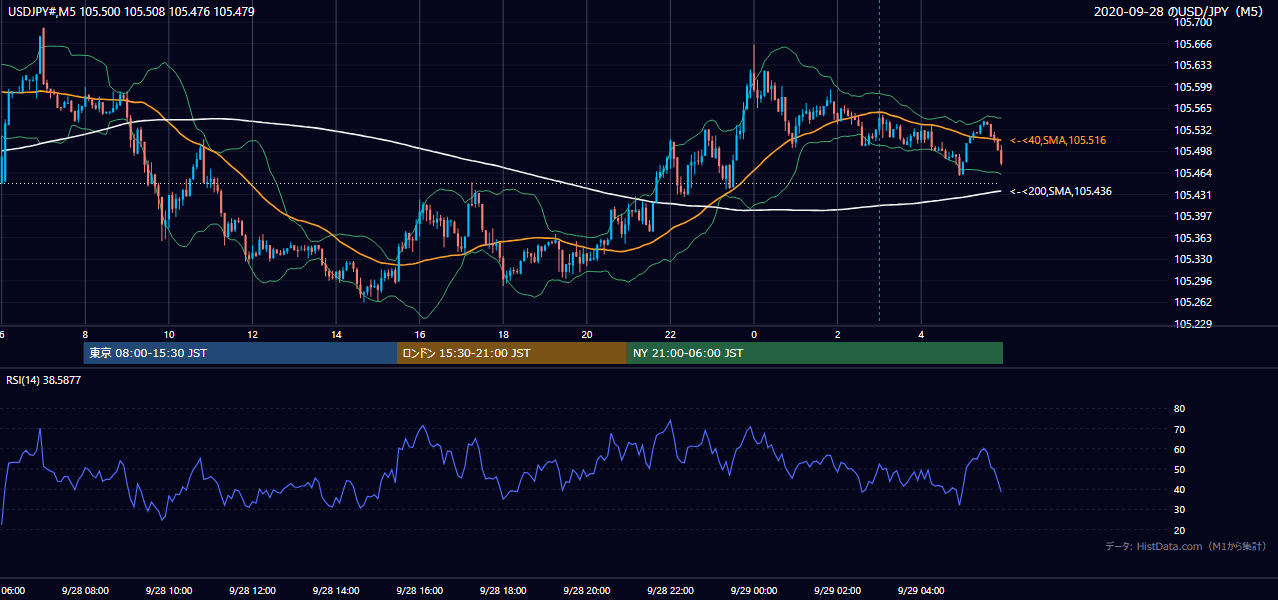
Task: Click the 9/29 00:00 time axis label
Action: pos(752,591)
